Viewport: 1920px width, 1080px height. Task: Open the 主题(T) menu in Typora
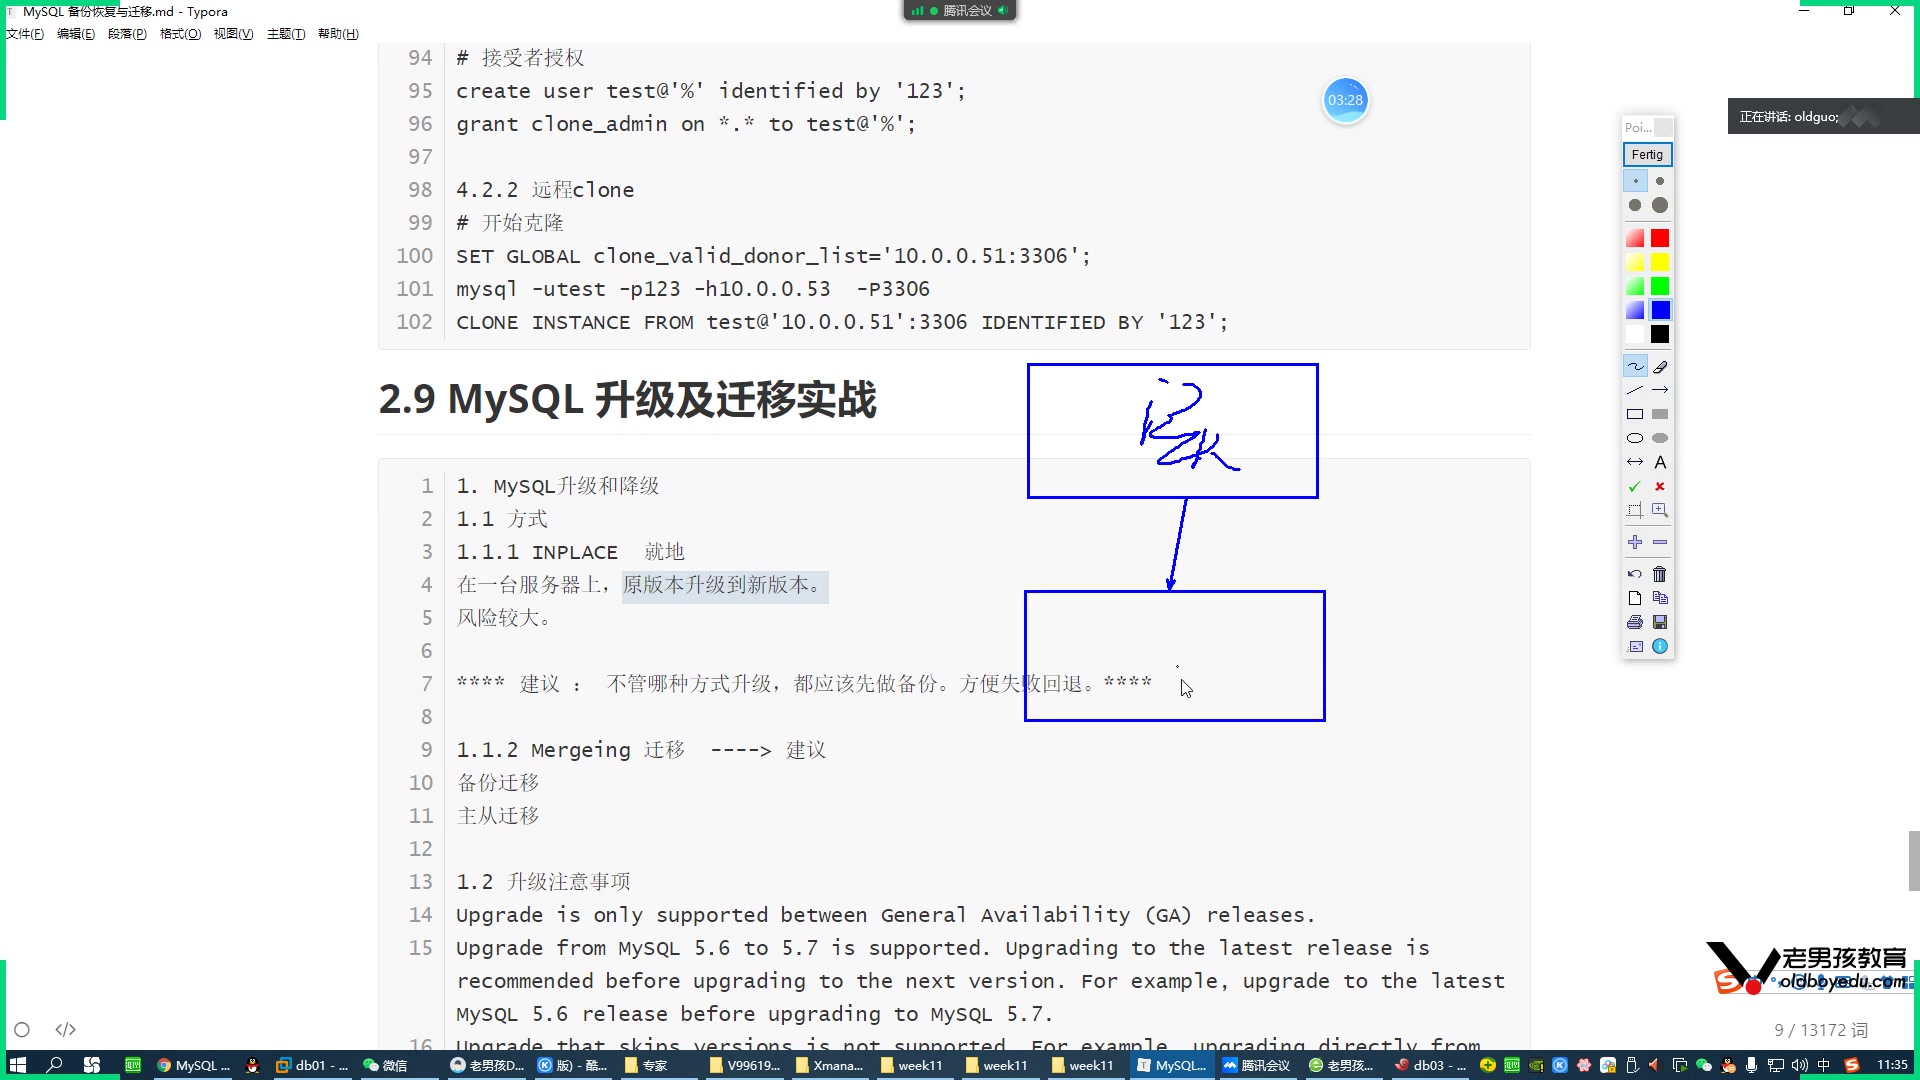pyautogui.click(x=286, y=33)
